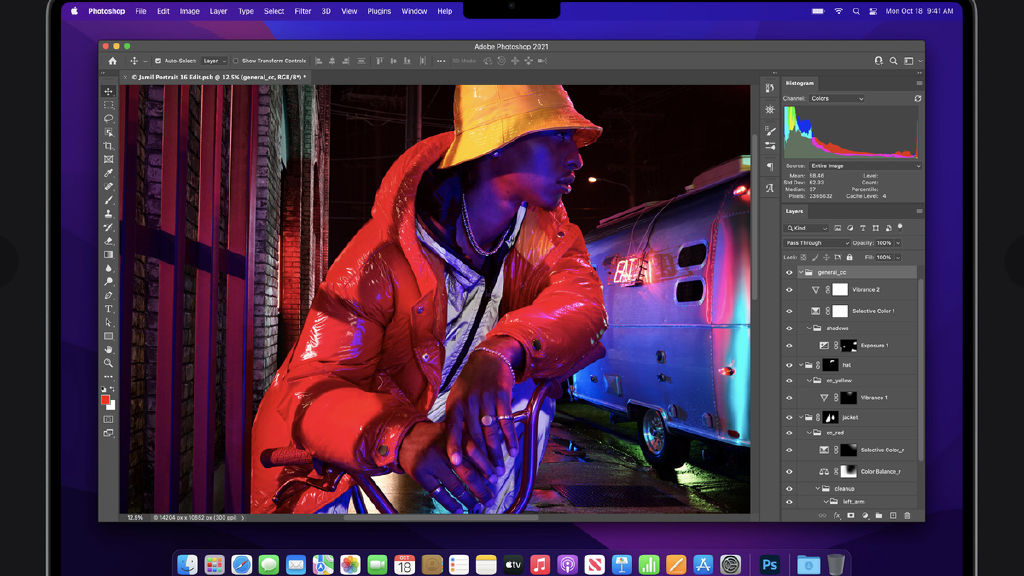Open the Pass Through blend mode dropdown
Screen dimensions: 1024x576
pyautogui.click(x=815, y=243)
